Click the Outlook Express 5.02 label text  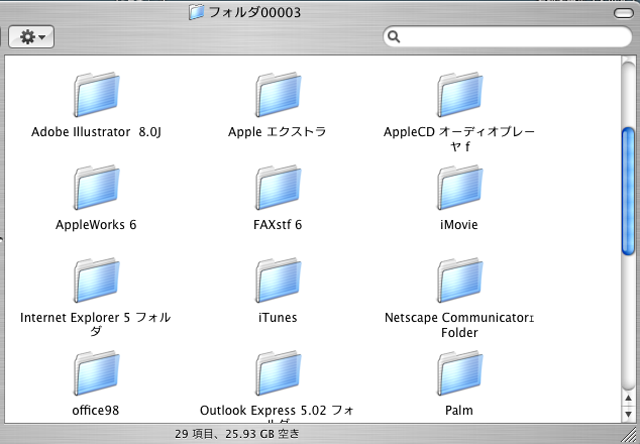pos(277,413)
